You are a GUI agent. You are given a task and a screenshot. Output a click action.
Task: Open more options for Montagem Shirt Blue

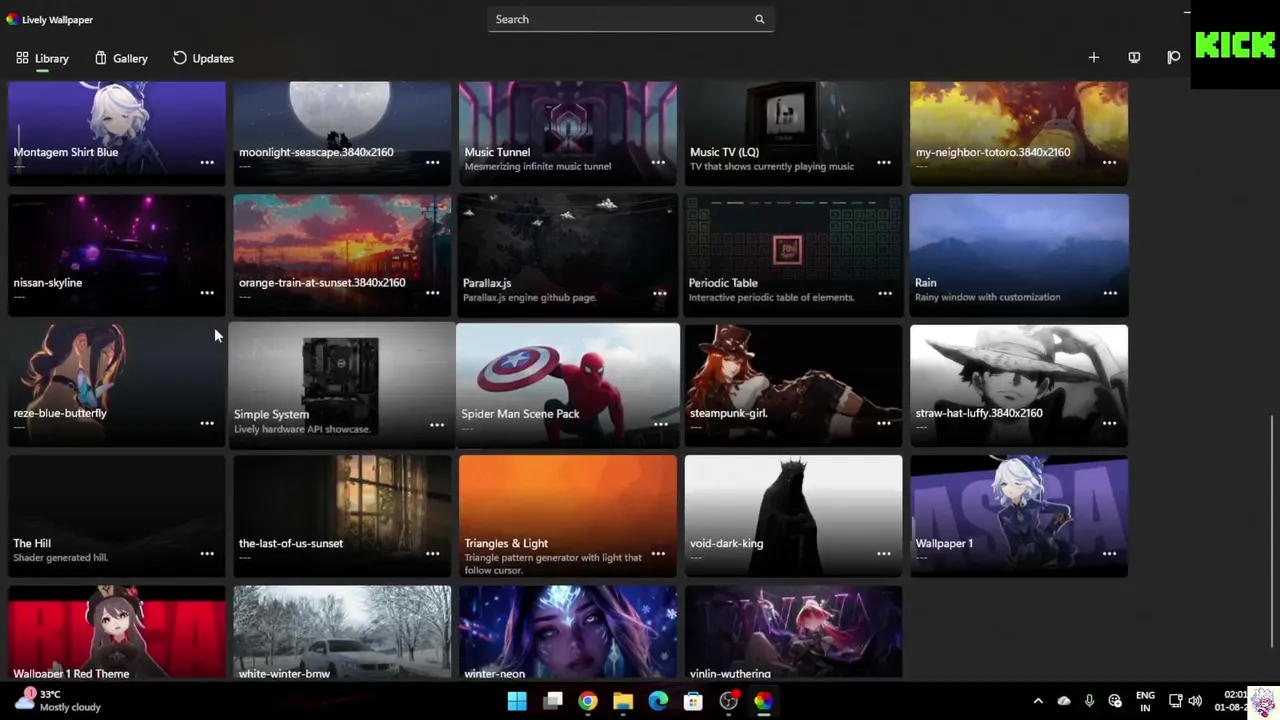pyautogui.click(x=207, y=162)
